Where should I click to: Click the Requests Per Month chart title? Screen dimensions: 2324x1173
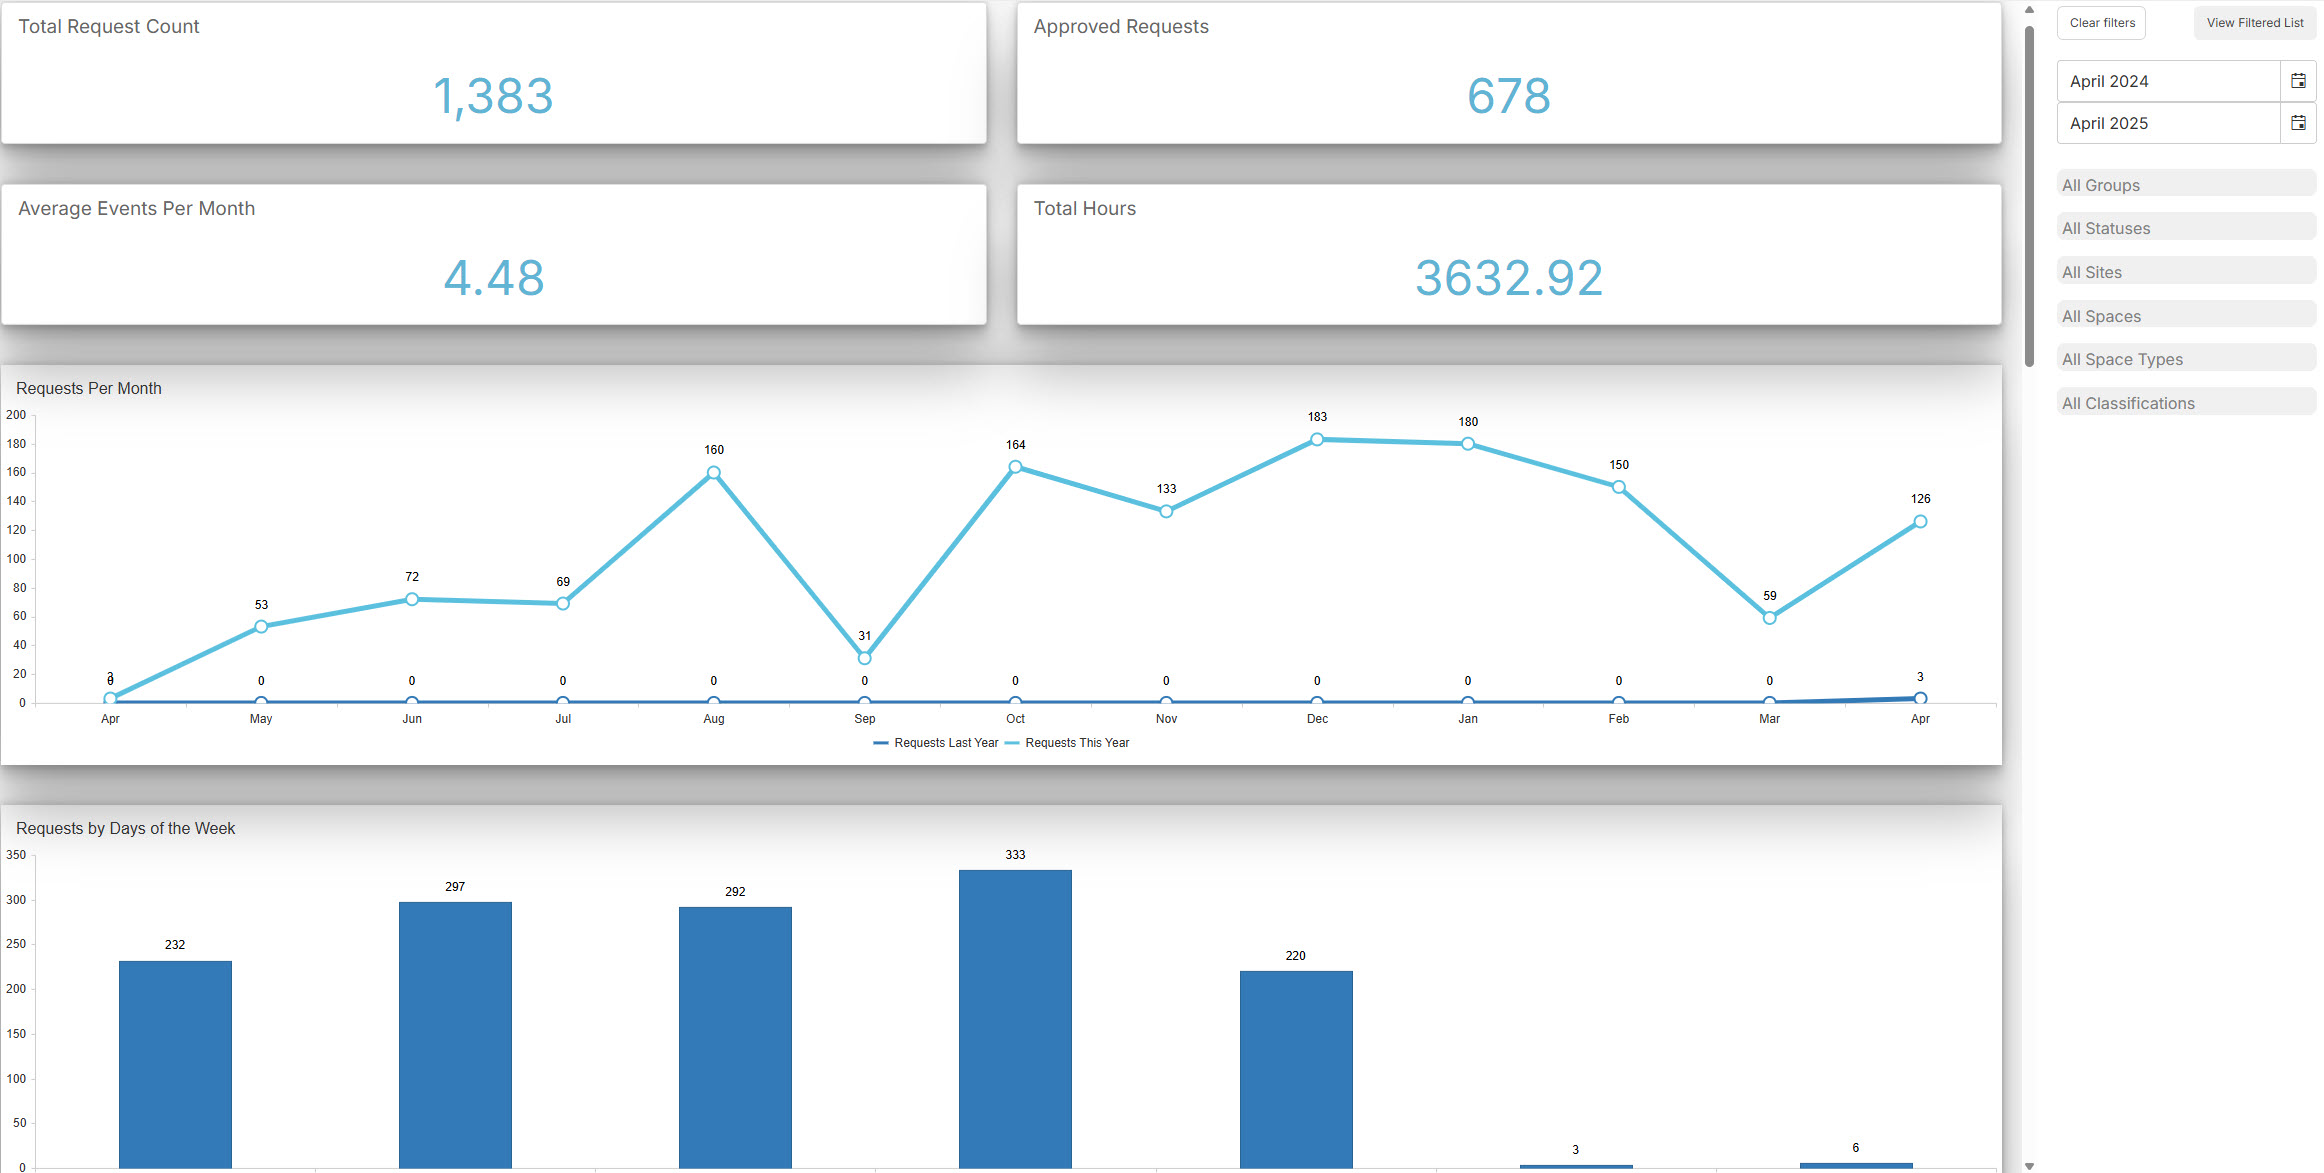point(89,388)
